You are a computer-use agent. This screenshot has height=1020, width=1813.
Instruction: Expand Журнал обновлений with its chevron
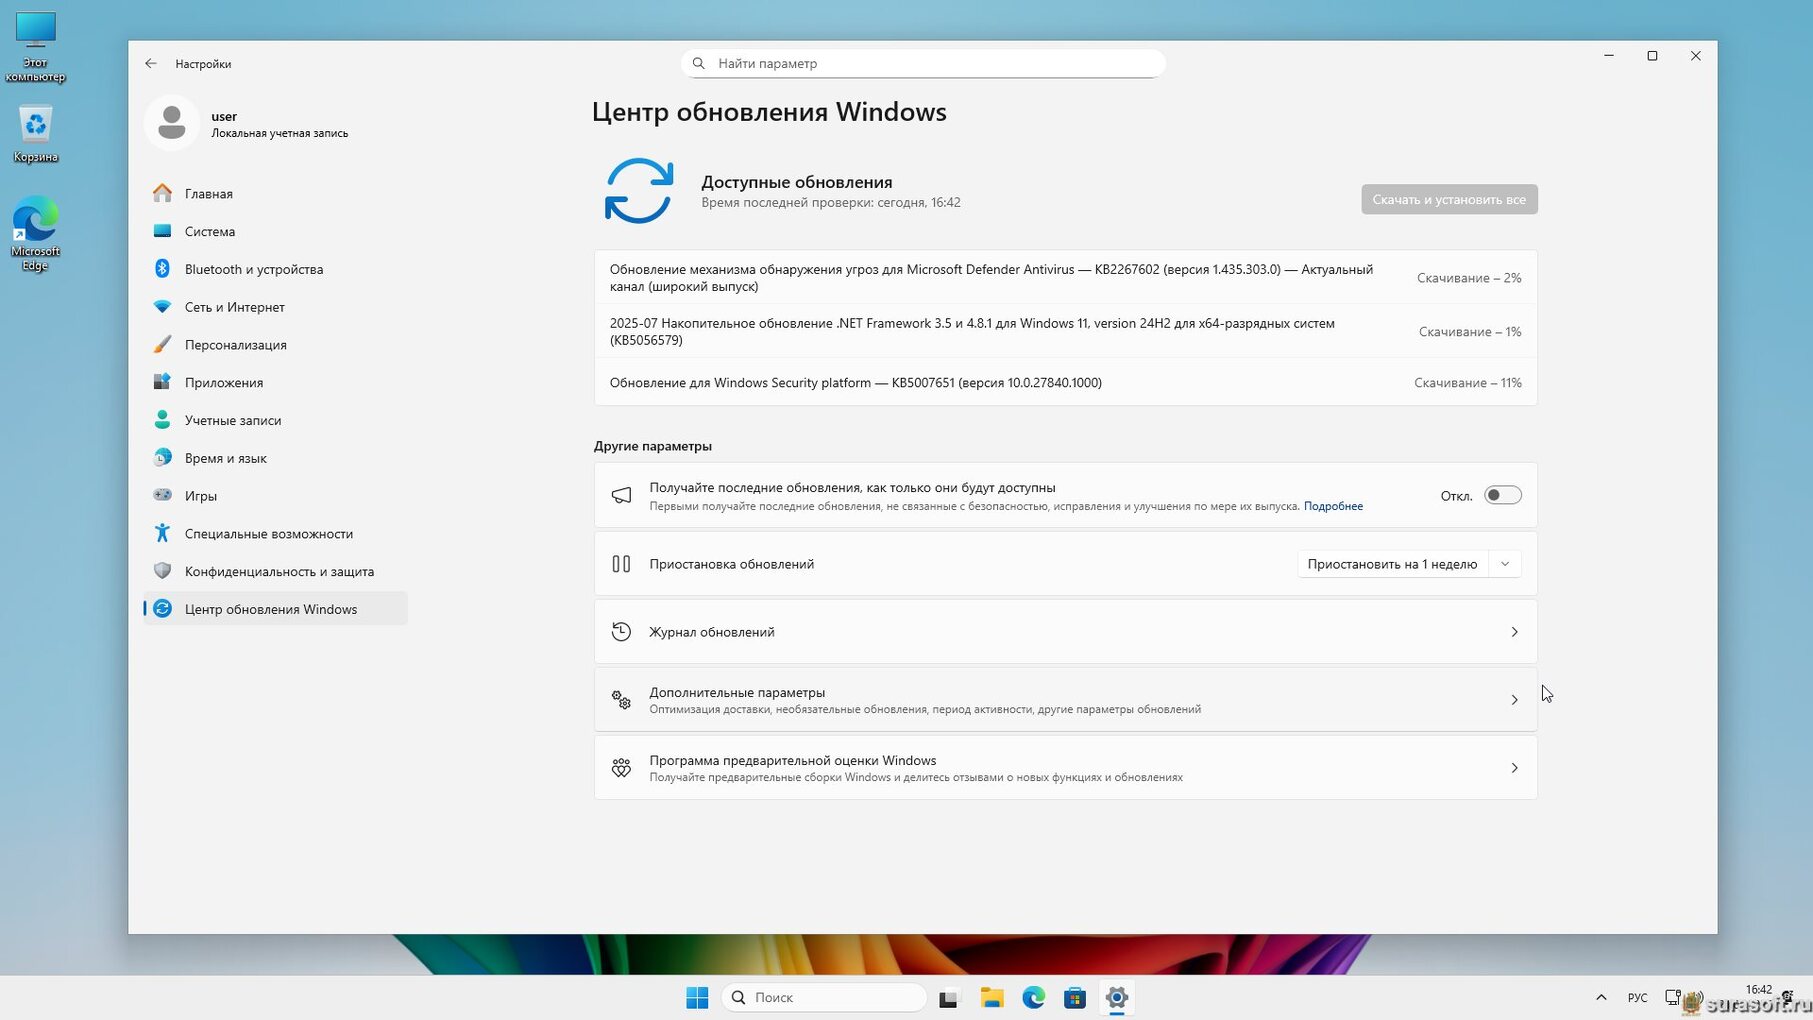point(1514,632)
